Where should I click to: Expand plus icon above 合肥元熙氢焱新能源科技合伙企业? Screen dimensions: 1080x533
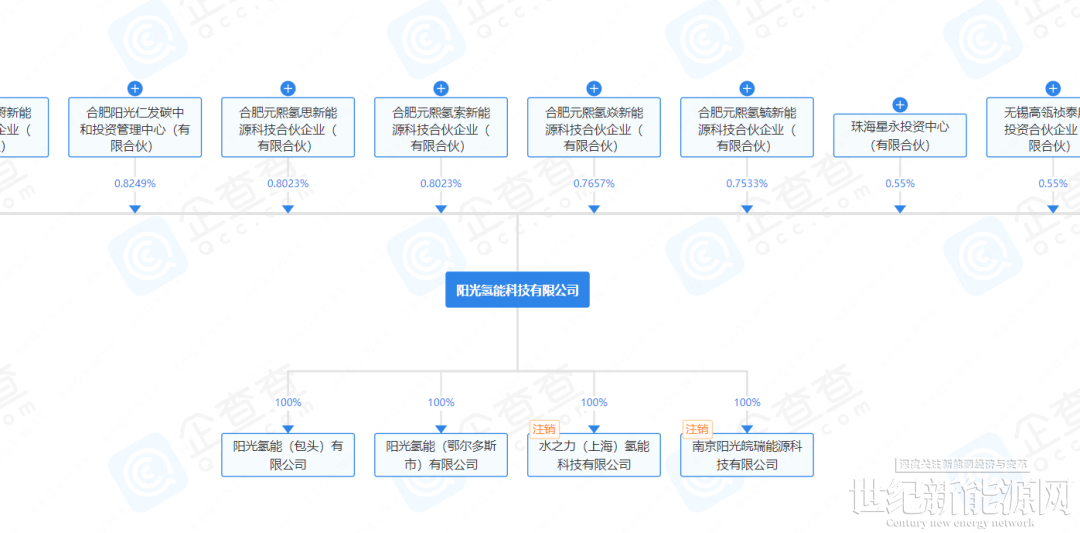594,88
